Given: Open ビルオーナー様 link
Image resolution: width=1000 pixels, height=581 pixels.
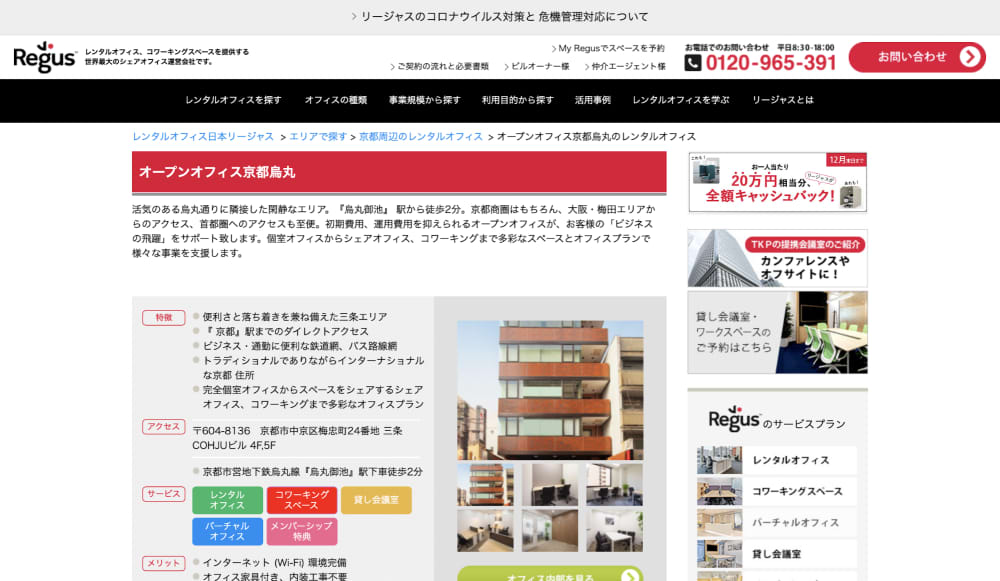Looking at the screenshot, I should tap(536, 66).
